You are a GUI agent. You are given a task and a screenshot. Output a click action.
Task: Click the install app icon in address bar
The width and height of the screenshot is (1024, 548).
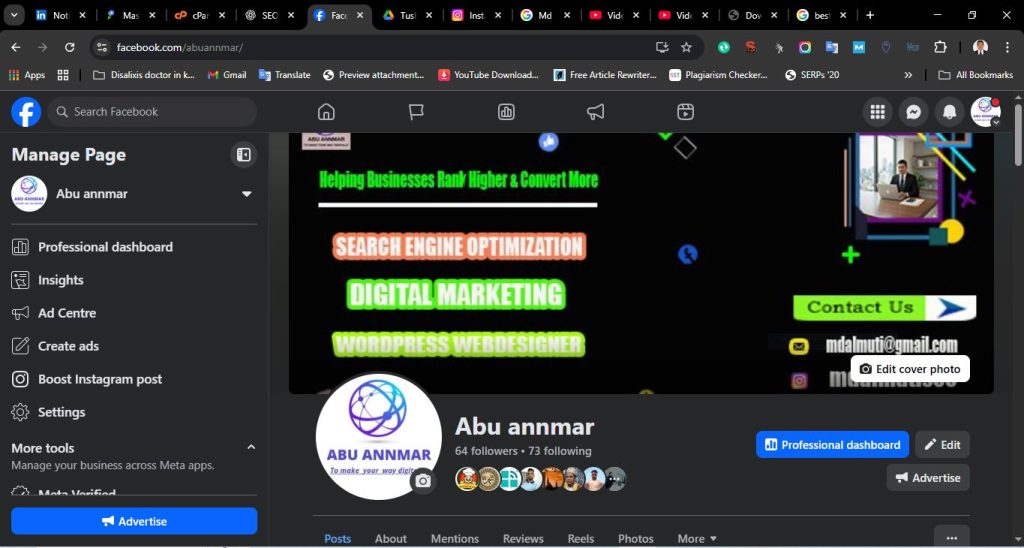(x=662, y=47)
